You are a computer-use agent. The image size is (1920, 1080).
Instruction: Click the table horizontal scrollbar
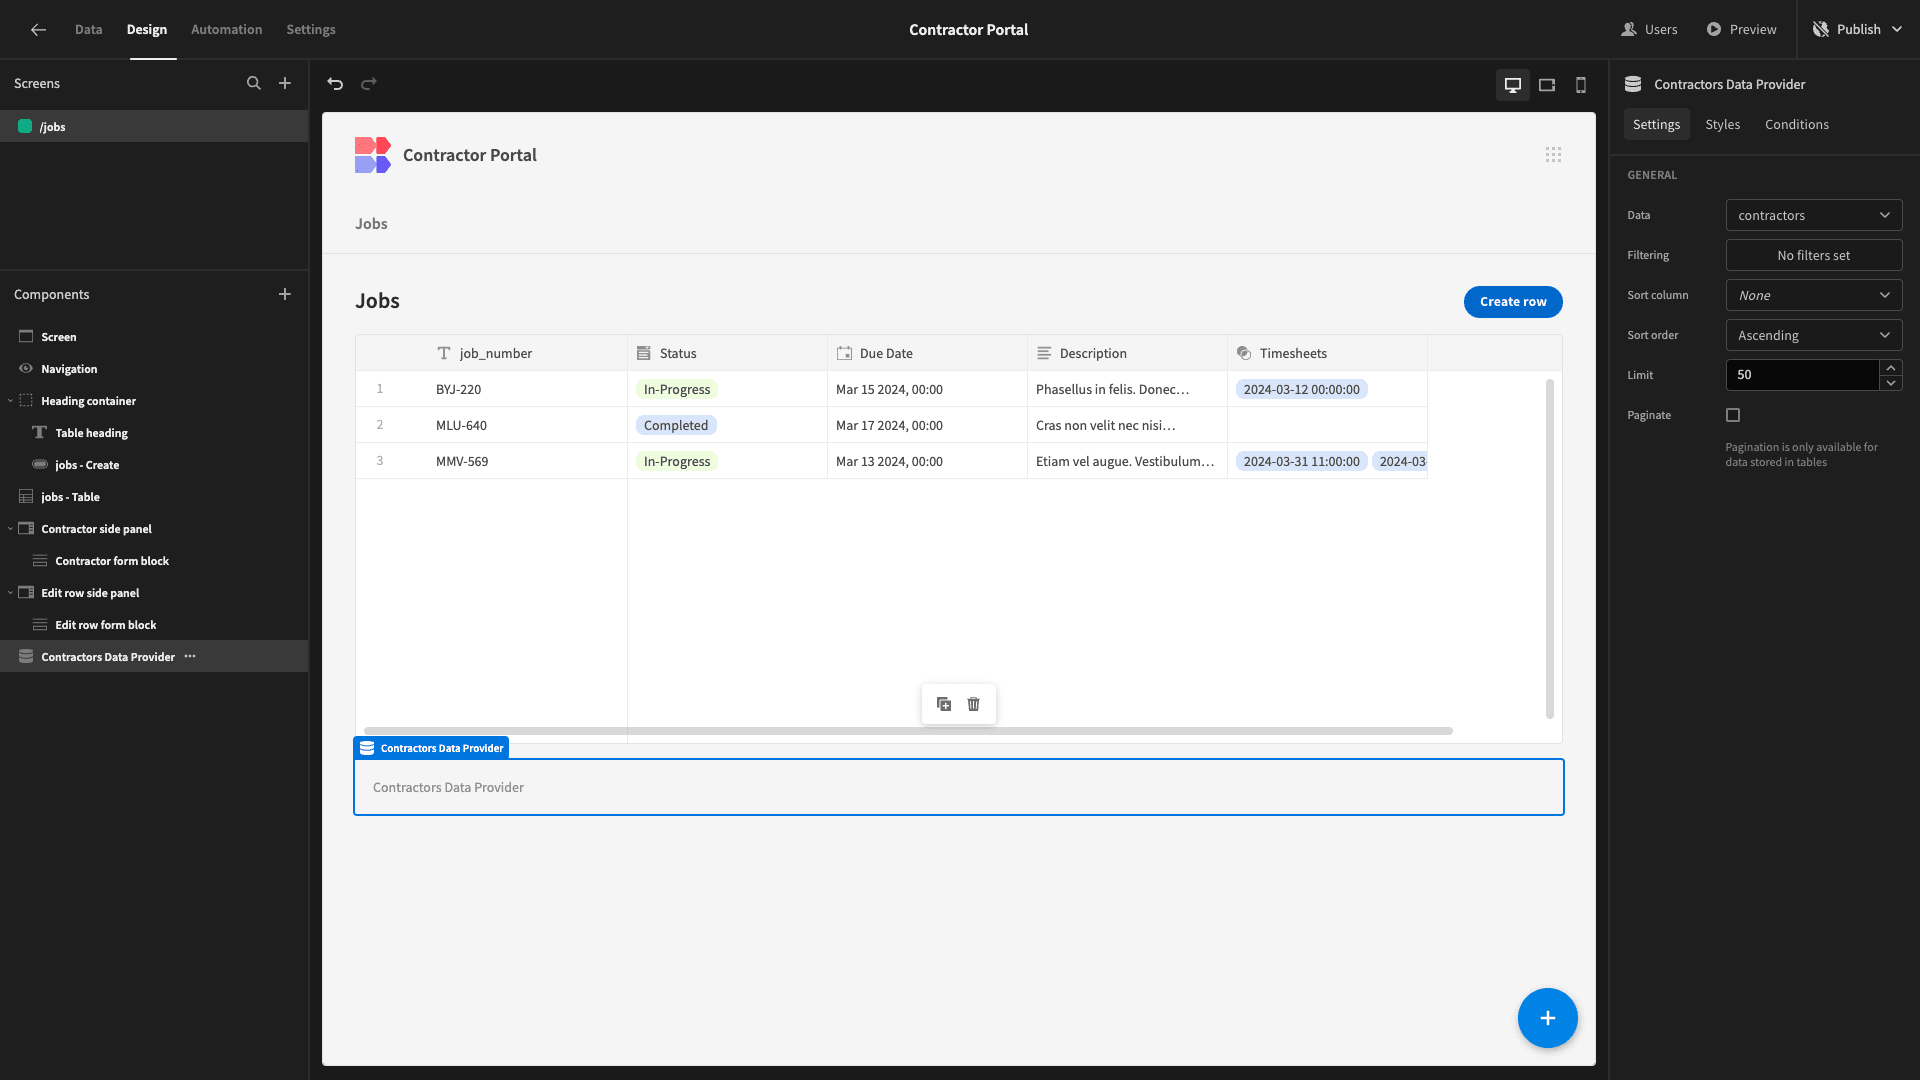tap(908, 731)
